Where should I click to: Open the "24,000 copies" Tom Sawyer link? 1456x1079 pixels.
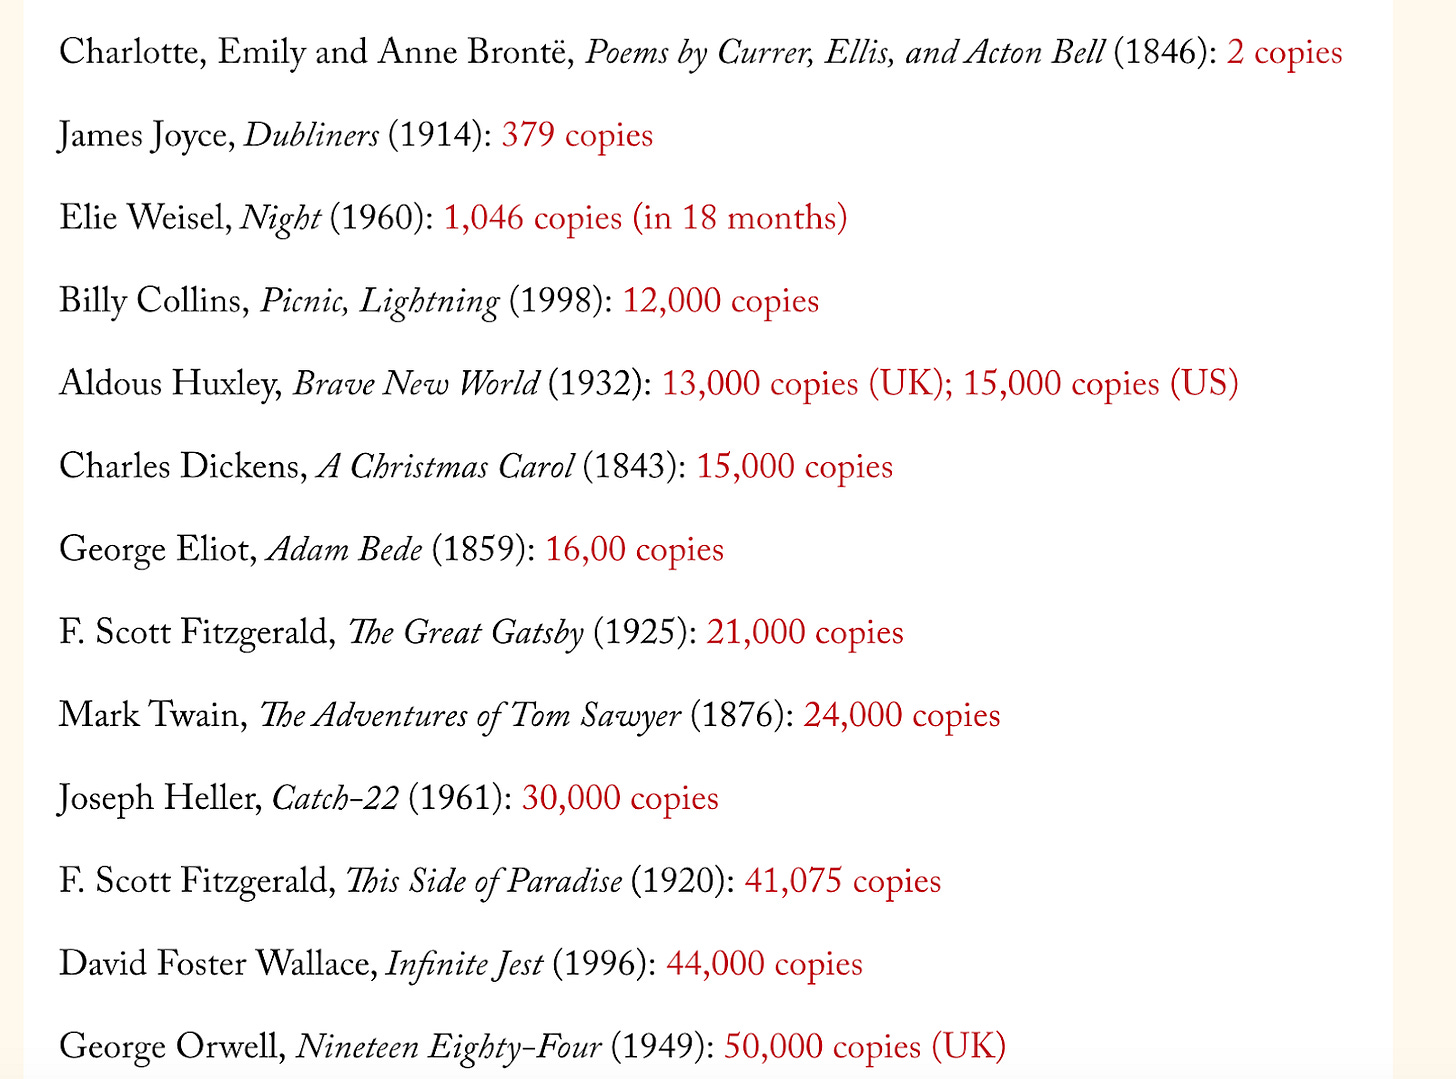click(x=901, y=716)
